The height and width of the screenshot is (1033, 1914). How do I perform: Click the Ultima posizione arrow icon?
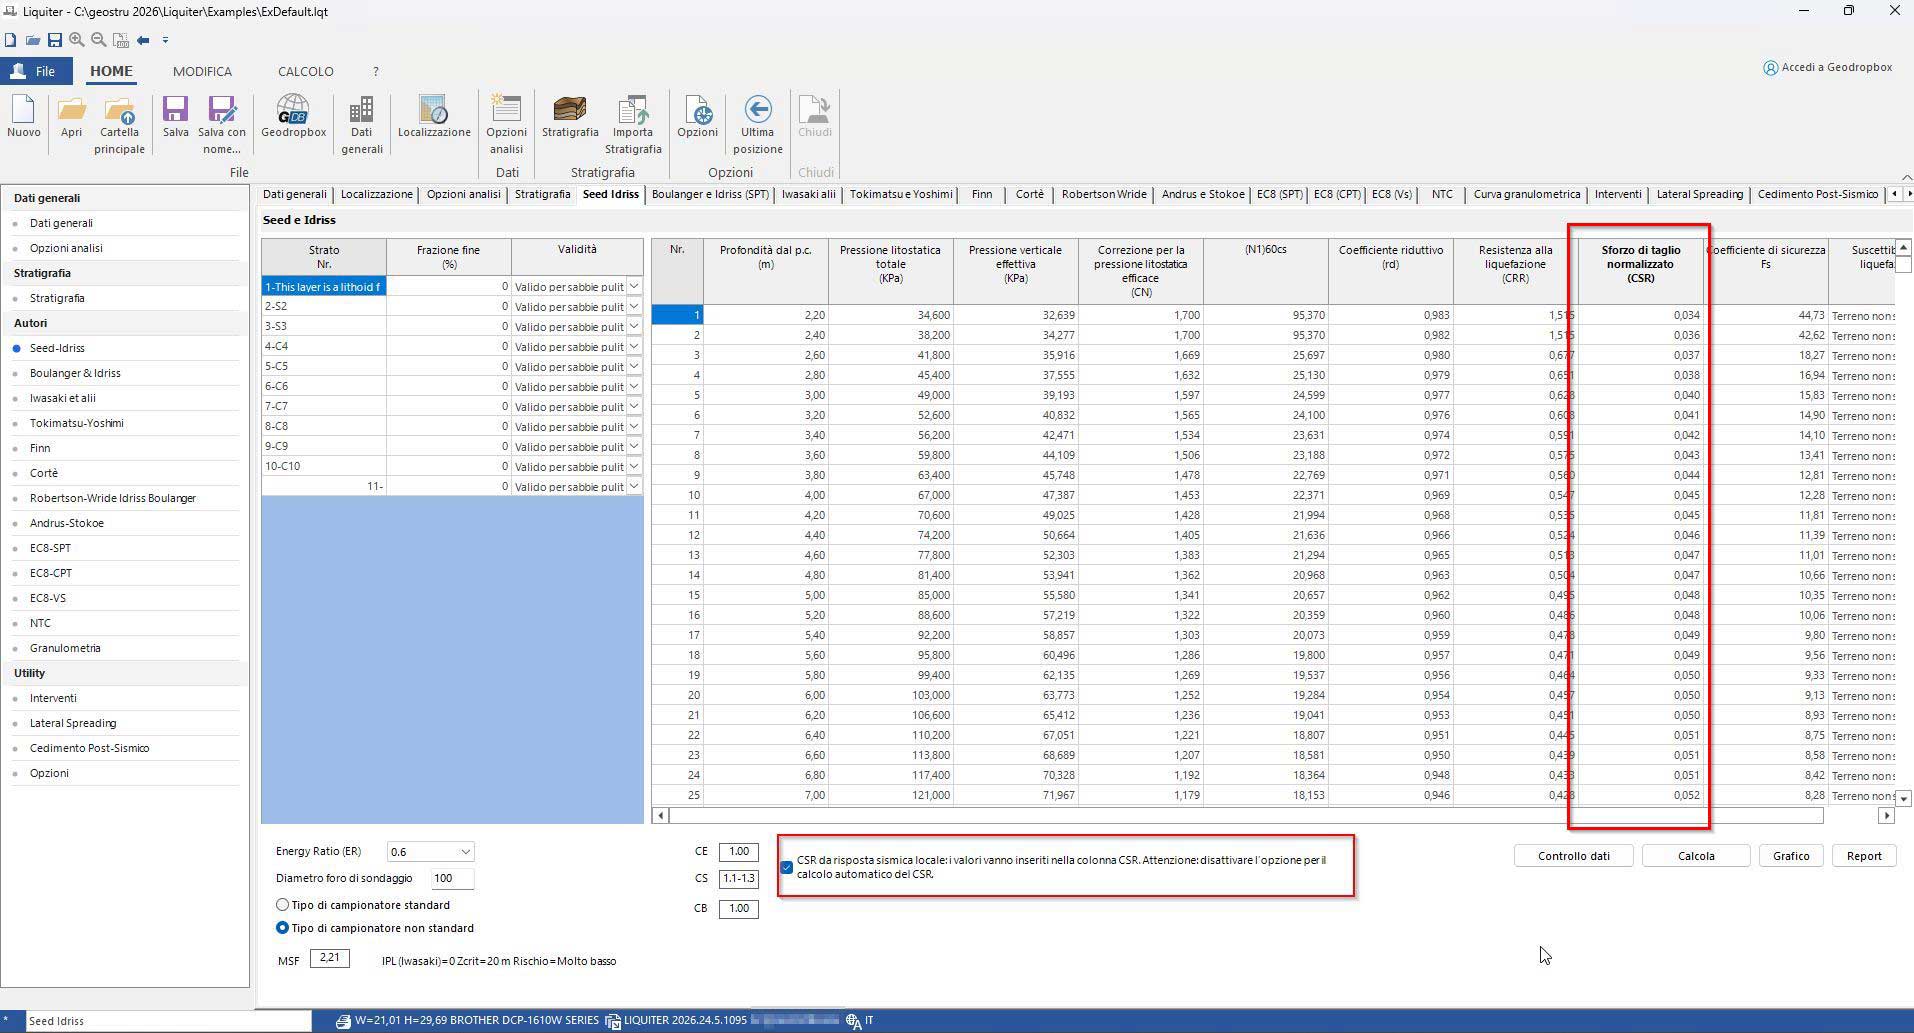coord(757,110)
